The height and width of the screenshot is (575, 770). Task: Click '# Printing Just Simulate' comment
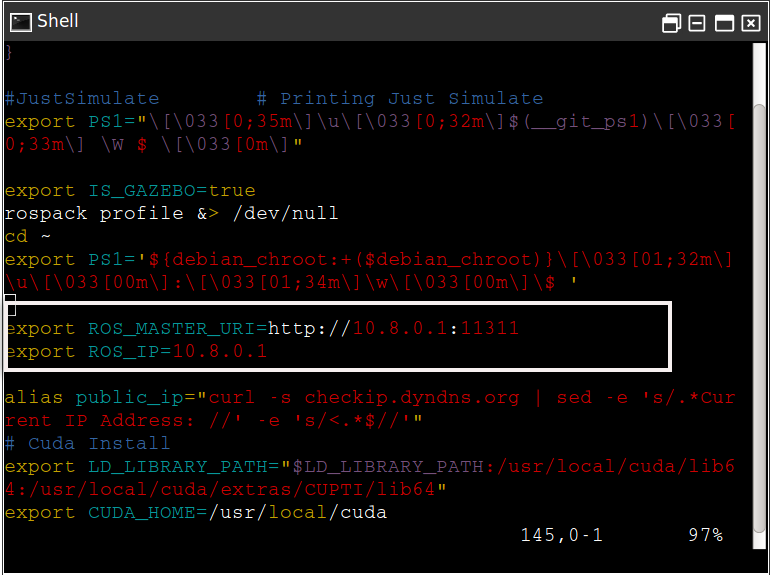pyautogui.click(x=400, y=99)
